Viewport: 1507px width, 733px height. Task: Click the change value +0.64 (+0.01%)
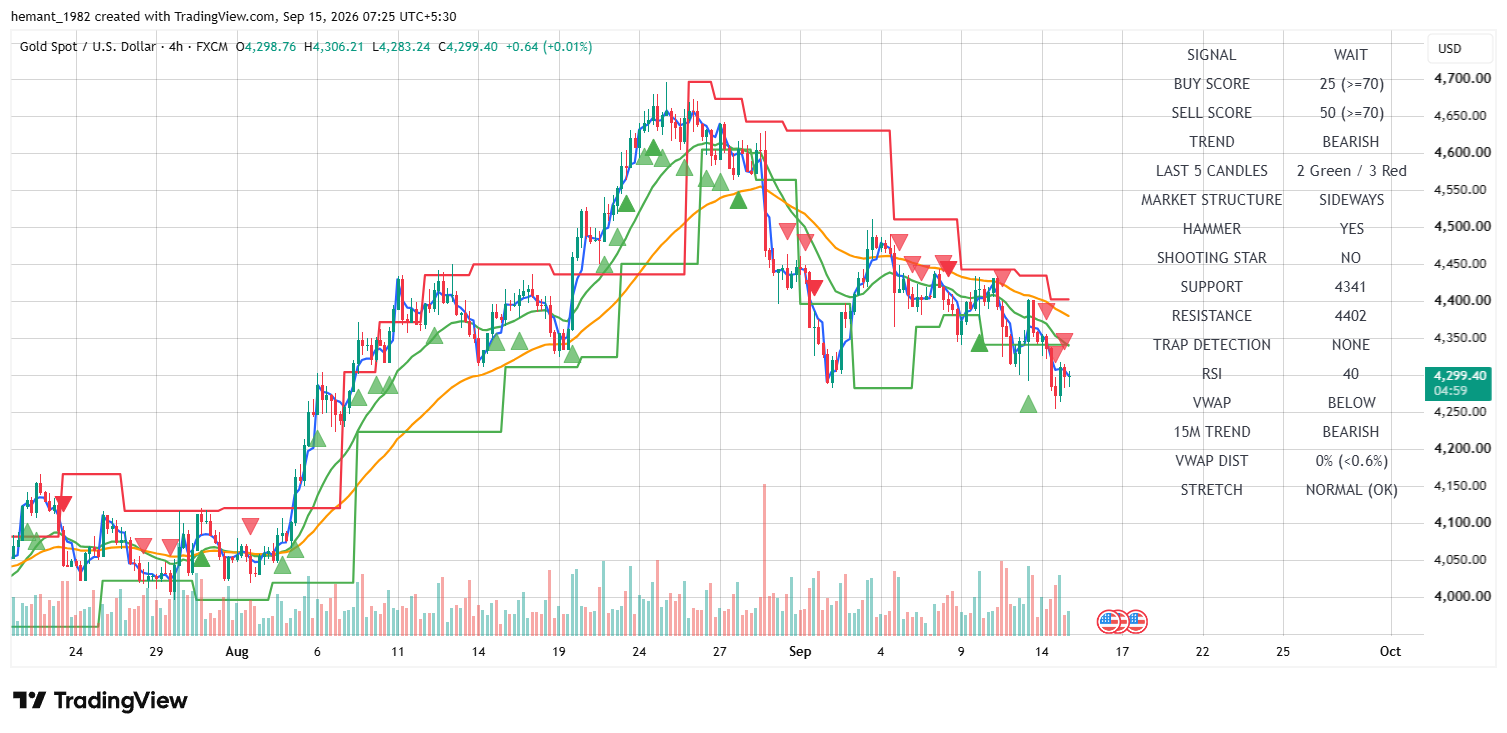coord(549,47)
